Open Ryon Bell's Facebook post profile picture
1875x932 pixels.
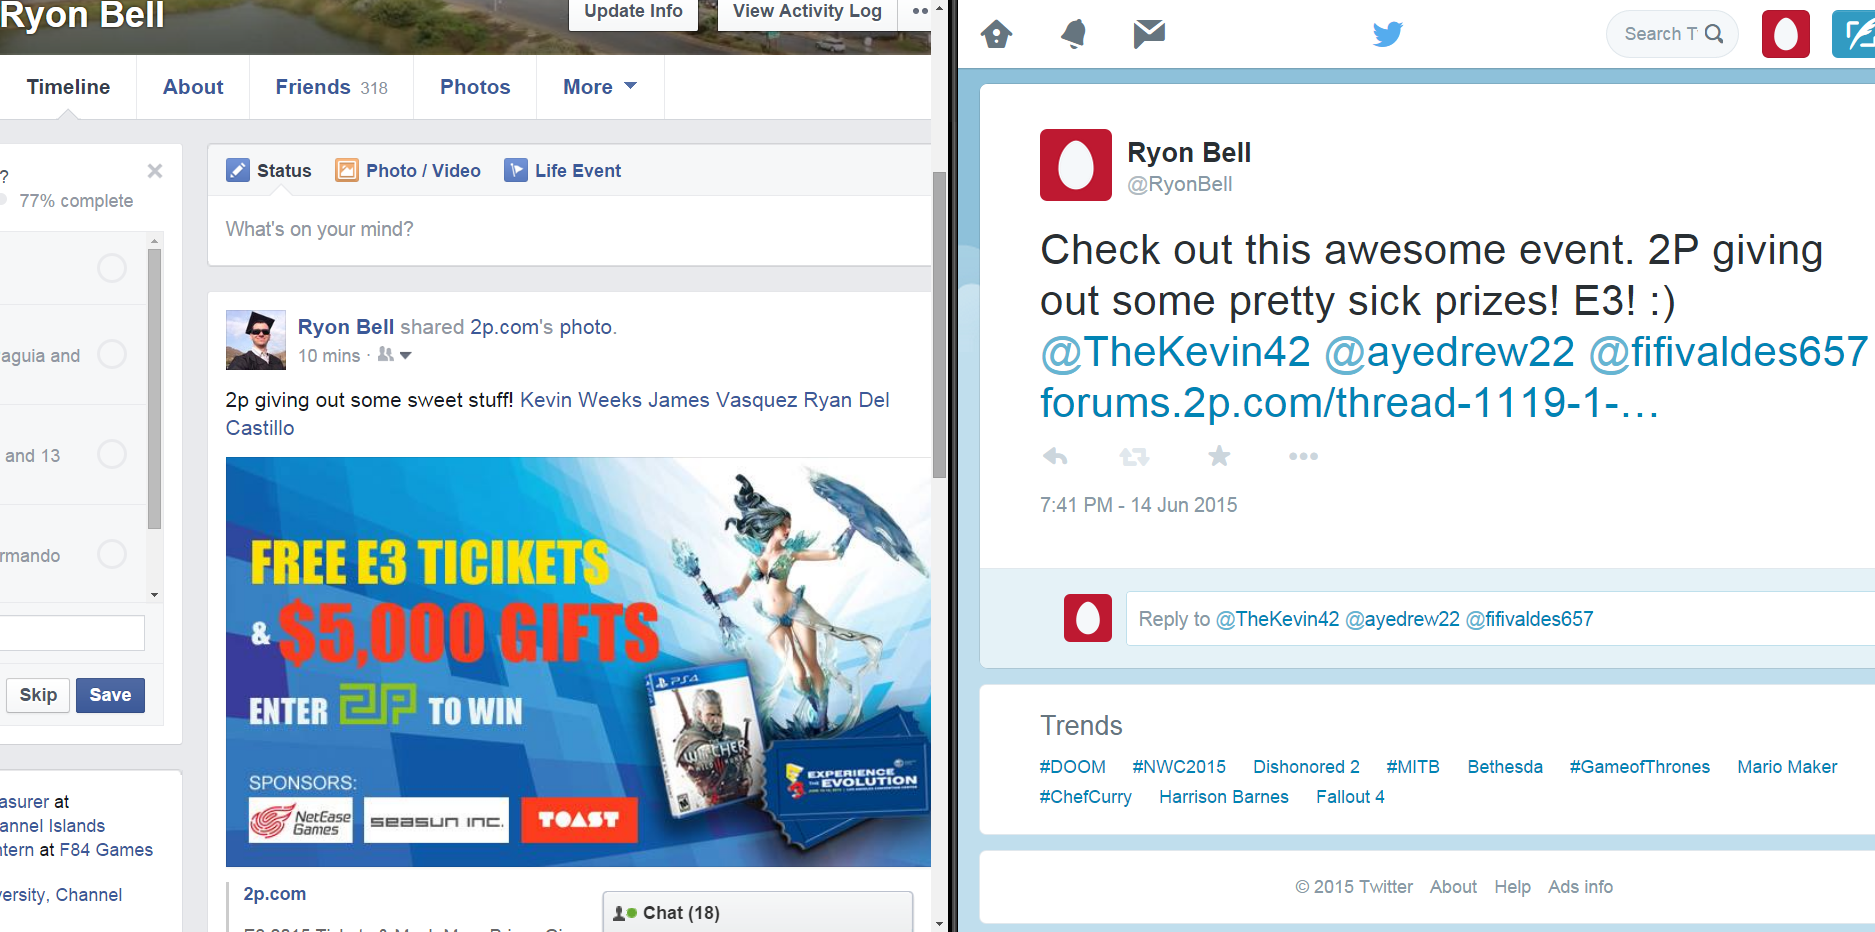256,340
